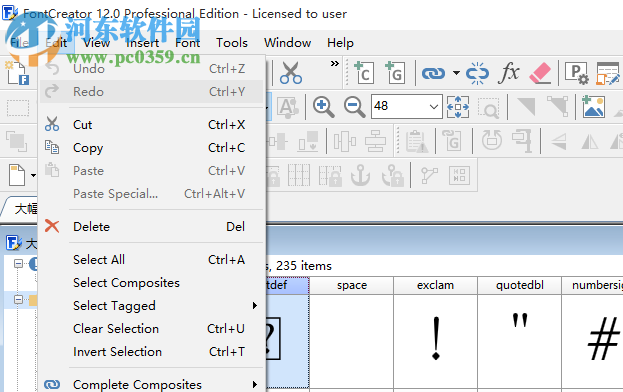Click the double quote glyph cell
623x392 pixels.
520,342
